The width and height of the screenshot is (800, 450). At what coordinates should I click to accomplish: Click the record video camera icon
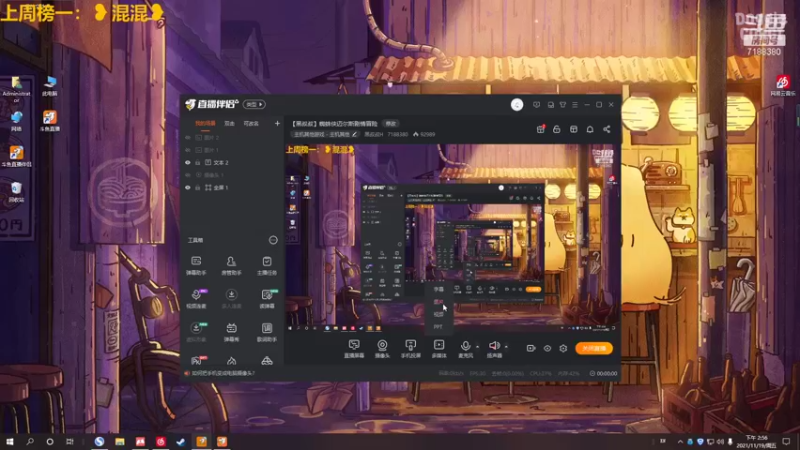[x=531, y=348]
